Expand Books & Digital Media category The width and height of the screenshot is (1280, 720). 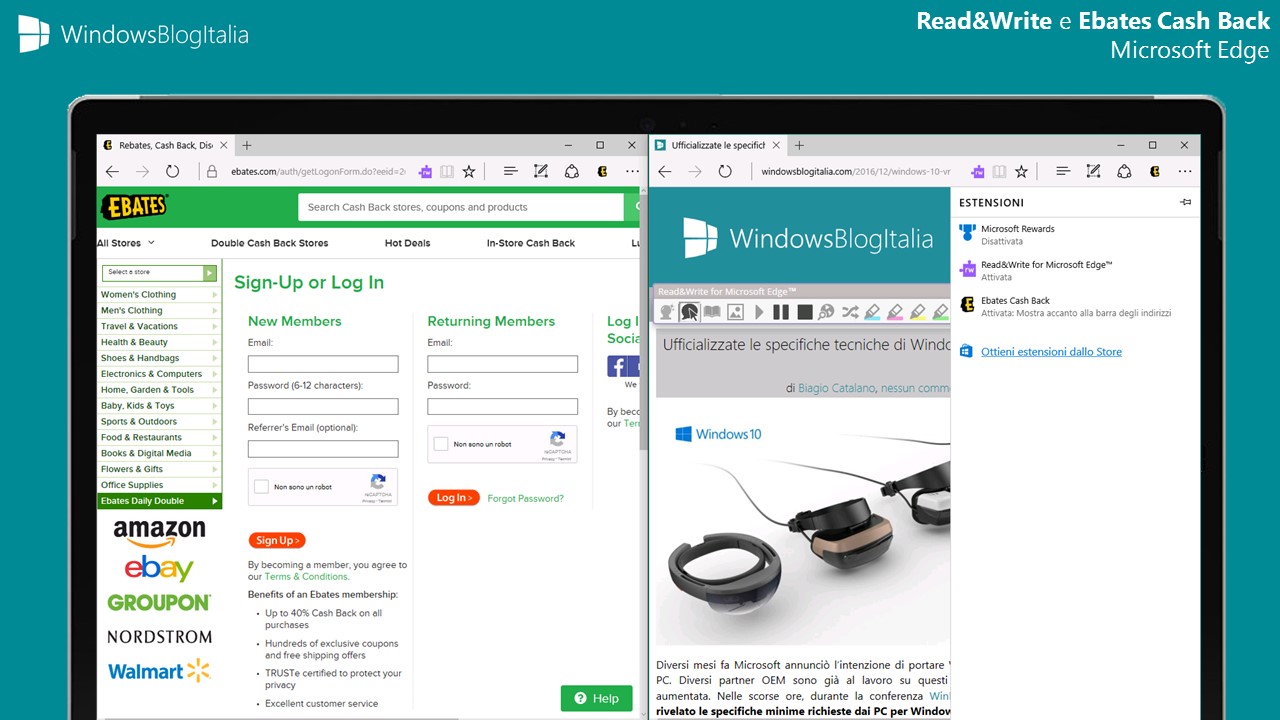coord(159,453)
